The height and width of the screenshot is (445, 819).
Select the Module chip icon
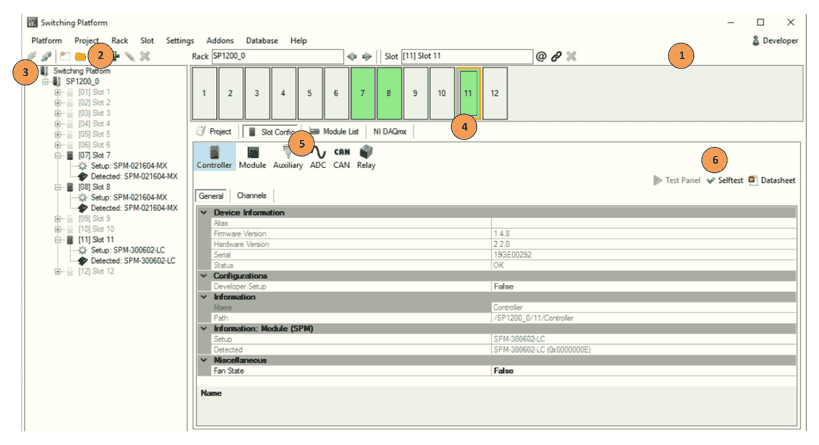click(x=253, y=157)
